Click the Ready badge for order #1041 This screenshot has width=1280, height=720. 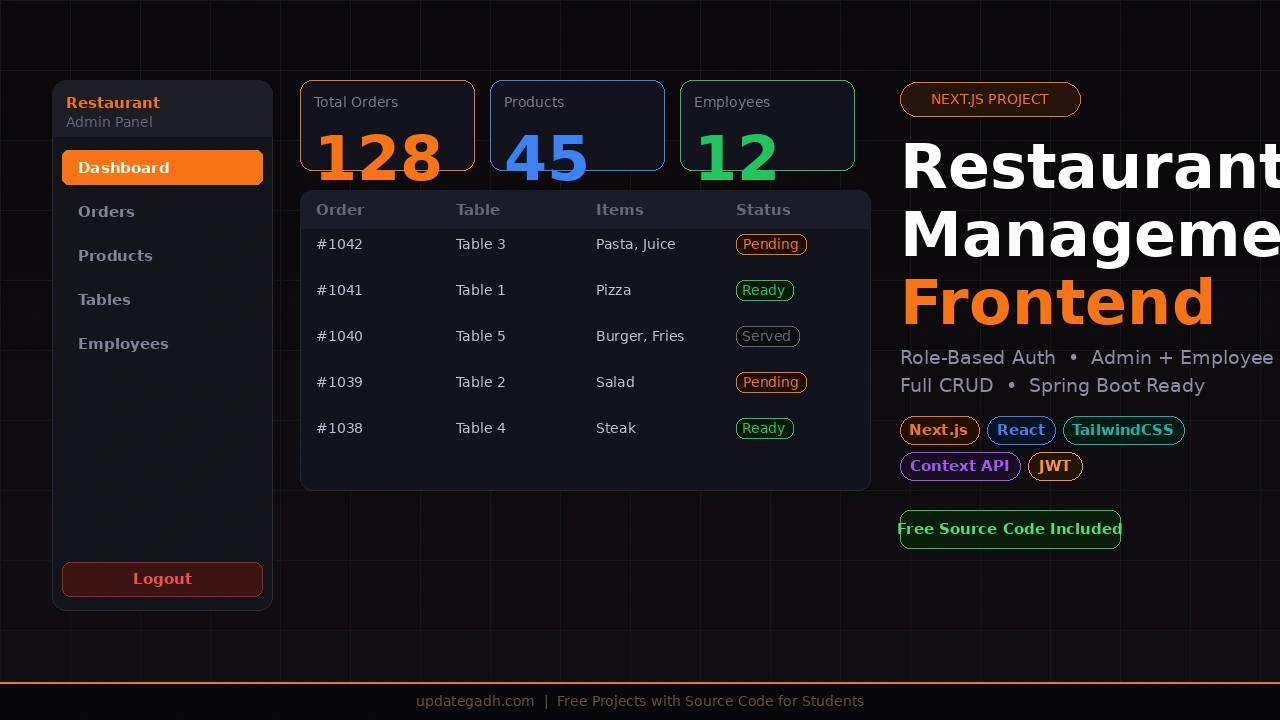click(x=764, y=290)
